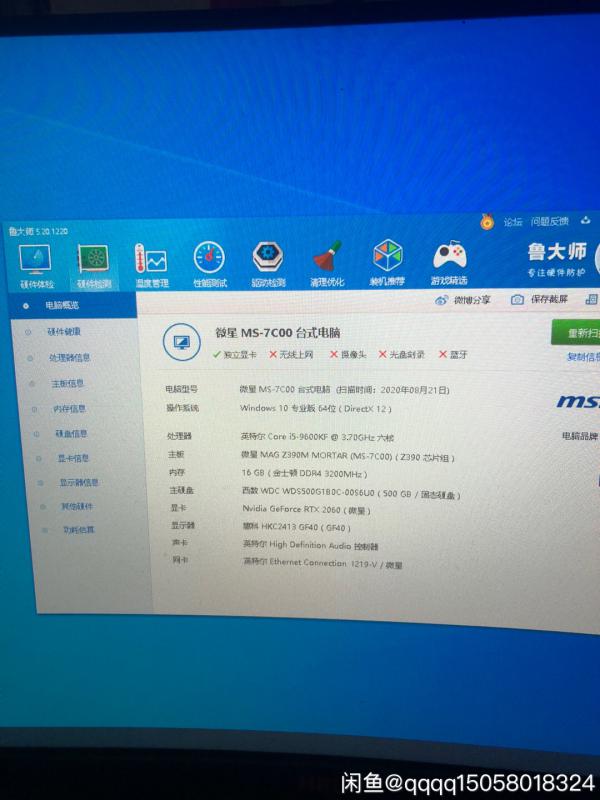Screen dimensions: 600x800
Task: Open 内存信息 memory info
Action: click(x=69, y=409)
